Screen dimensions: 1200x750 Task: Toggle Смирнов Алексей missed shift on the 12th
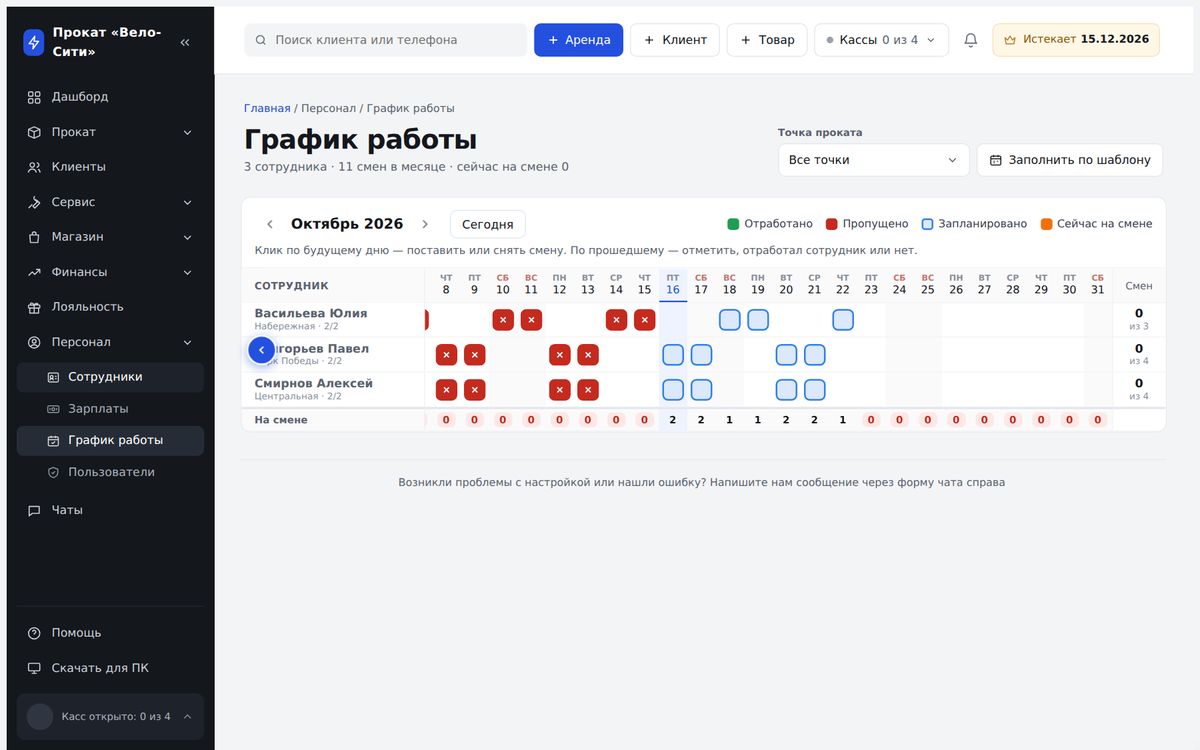(x=560, y=390)
